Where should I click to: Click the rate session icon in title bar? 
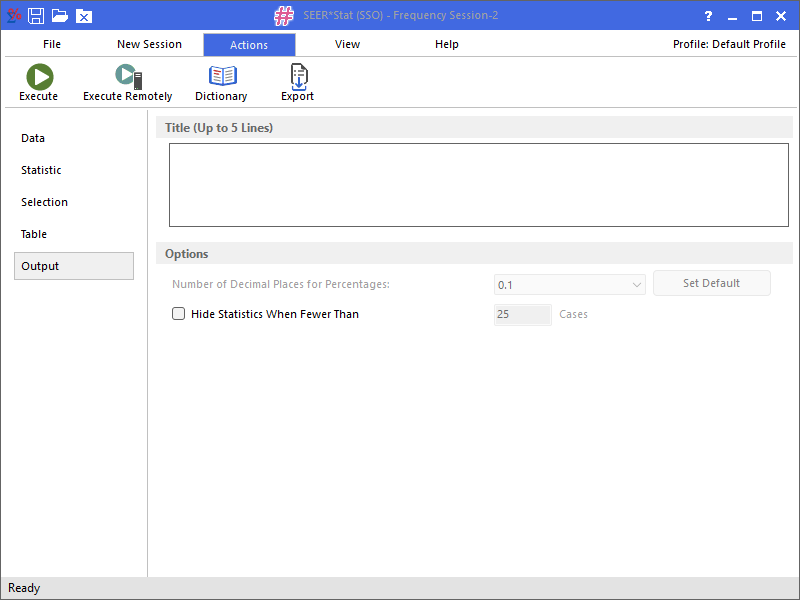pos(14,15)
